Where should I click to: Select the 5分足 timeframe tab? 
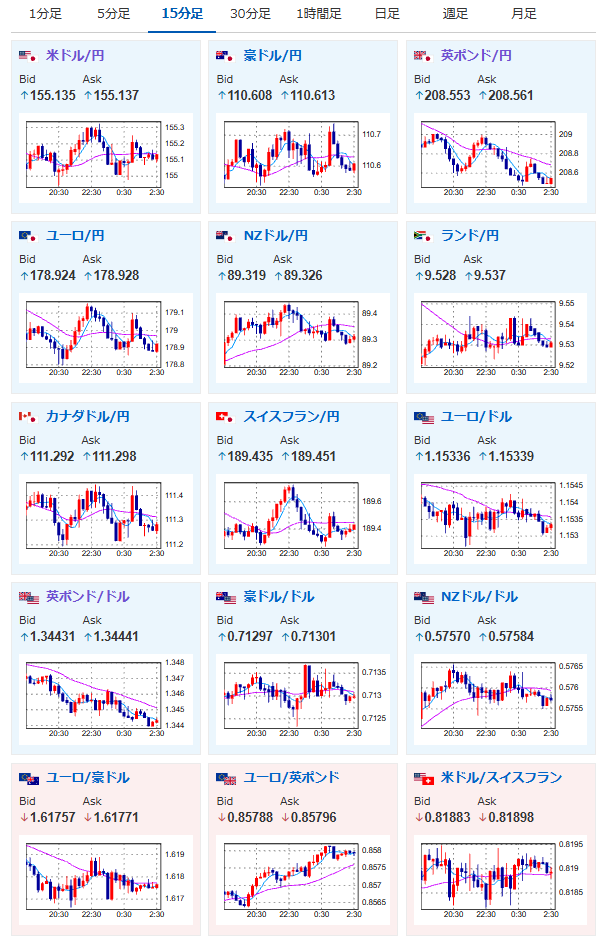point(114,14)
